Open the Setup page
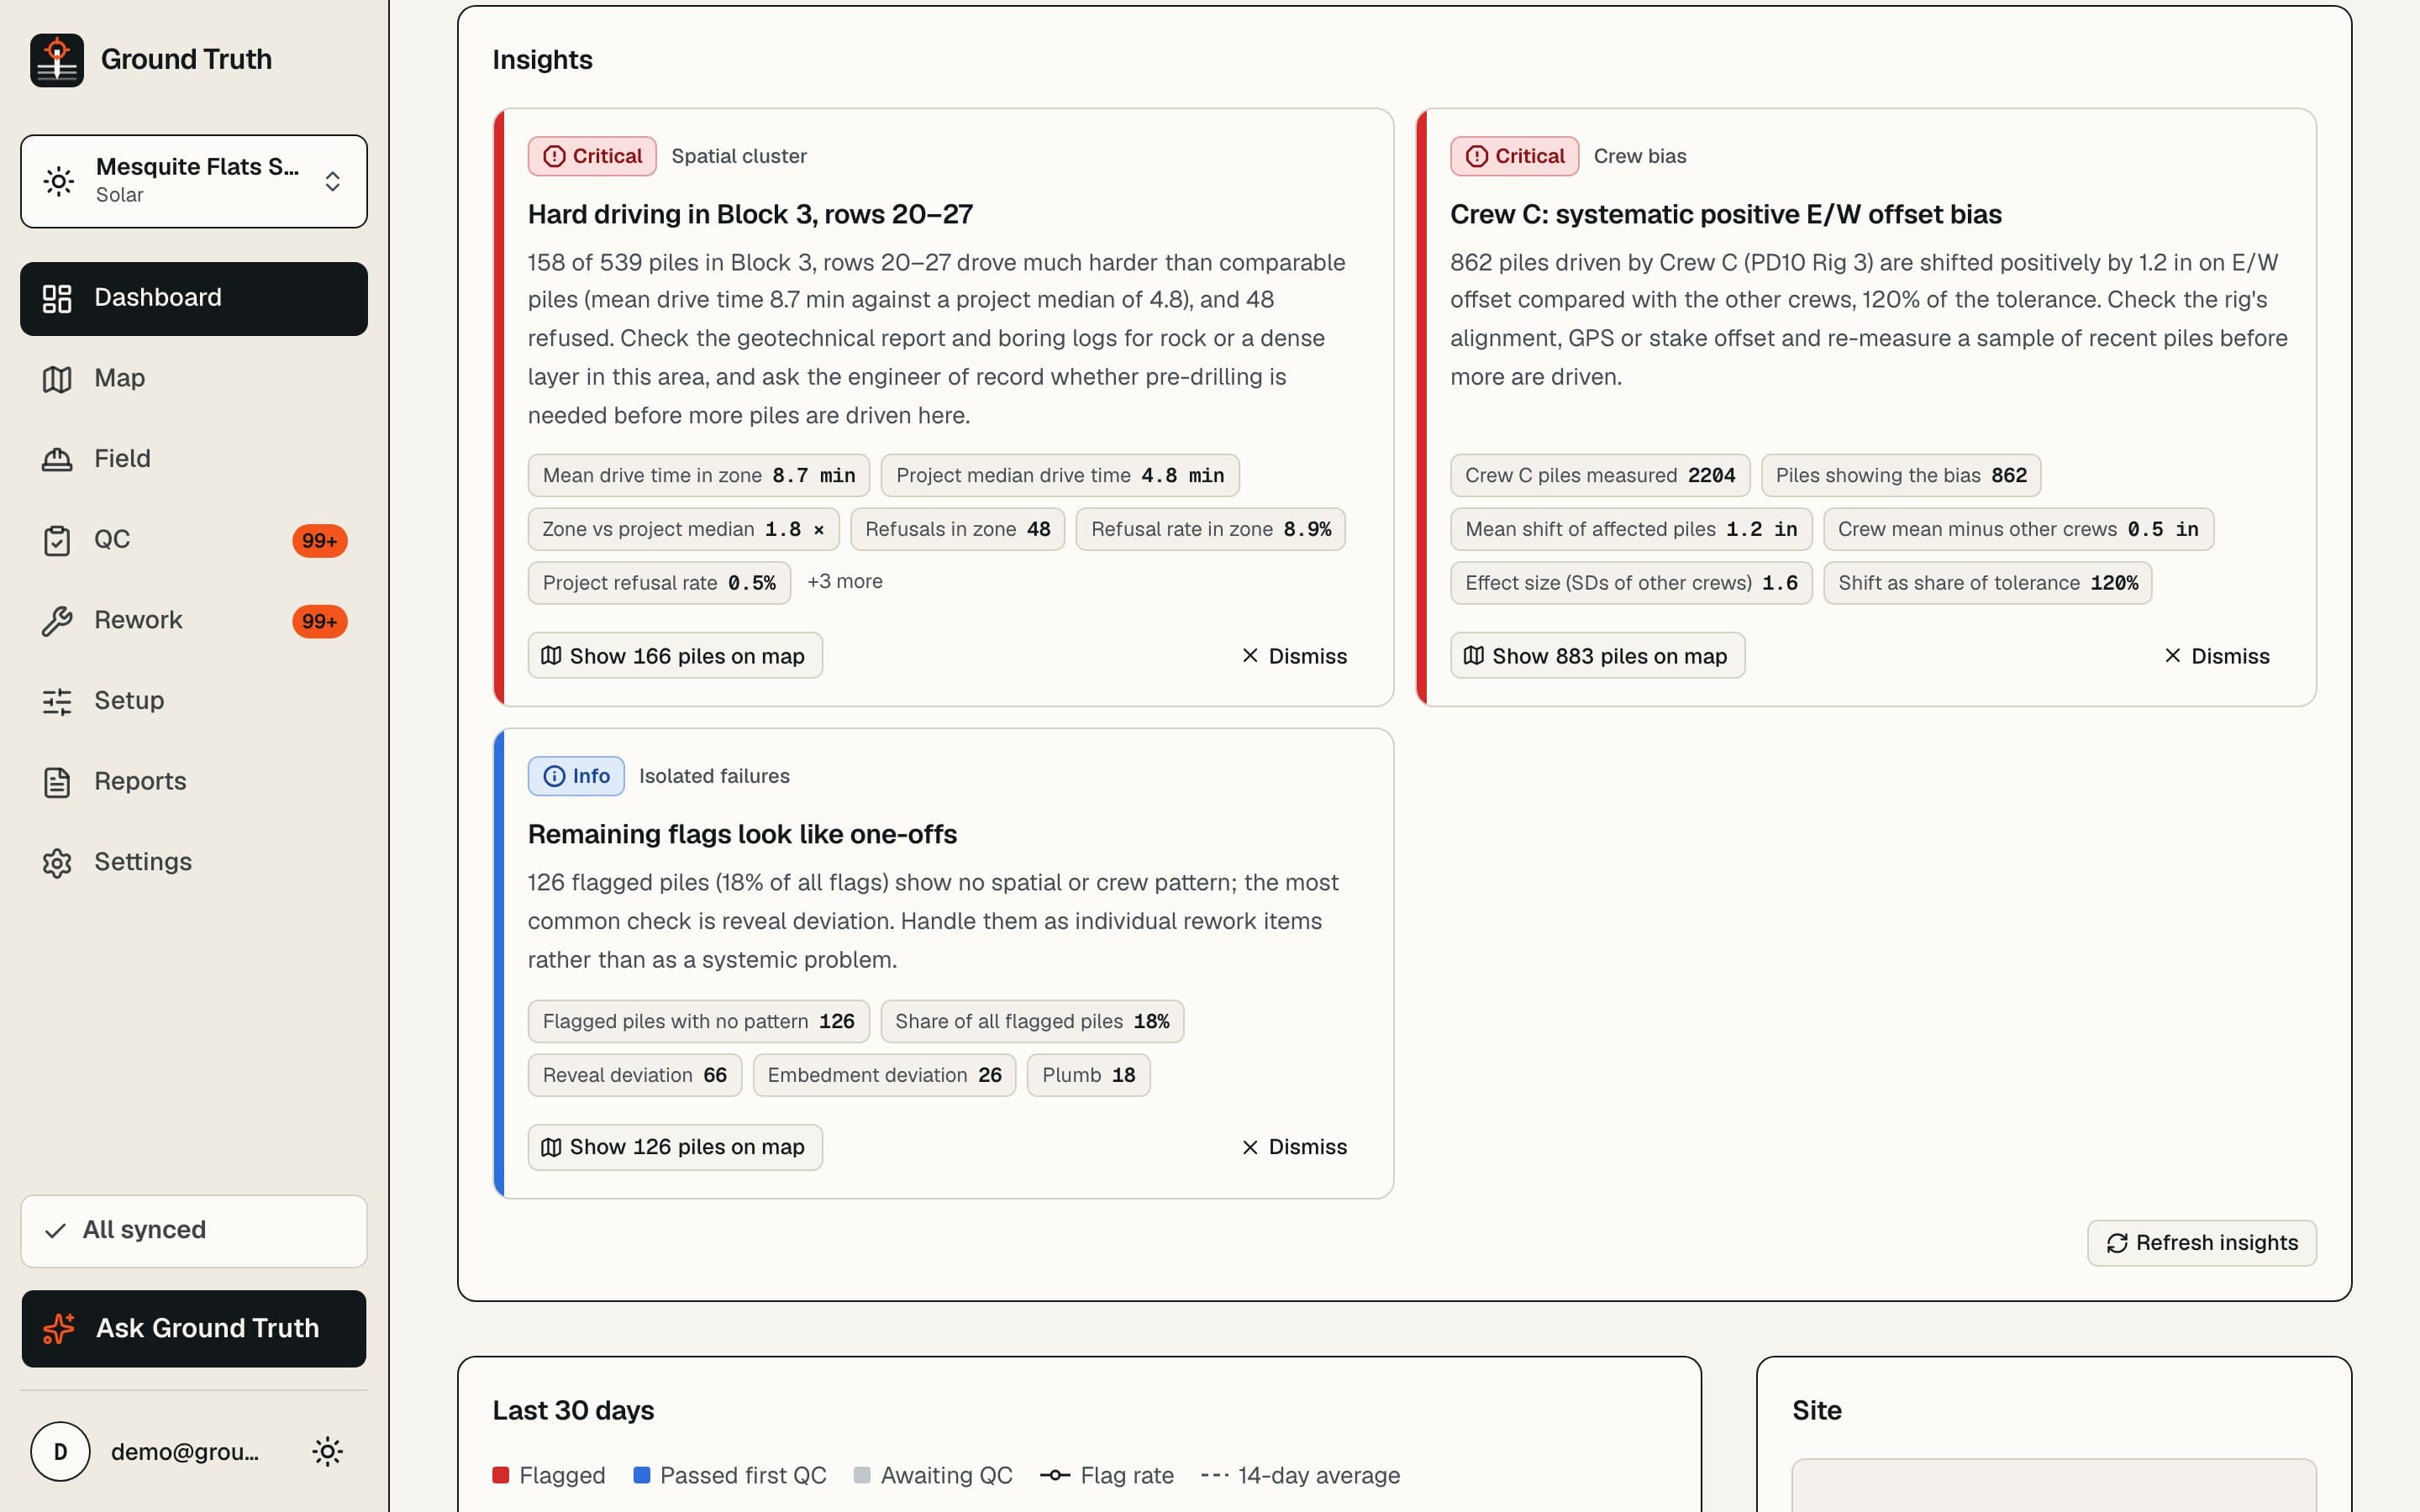The height and width of the screenshot is (1512, 2420). (194, 701)
